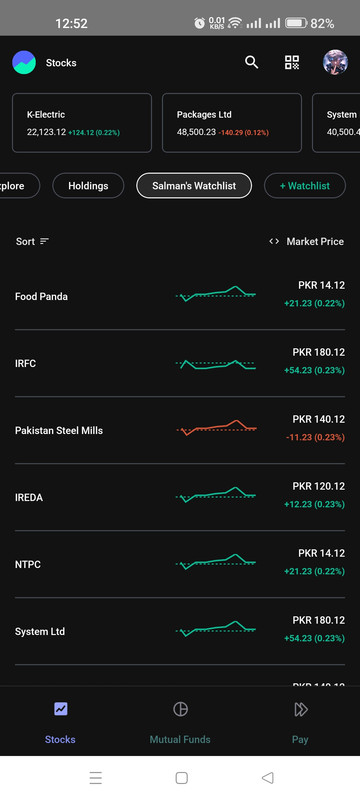Add a new list with + Watchlist
Screen dimensions: 360x800
[305, 186]
